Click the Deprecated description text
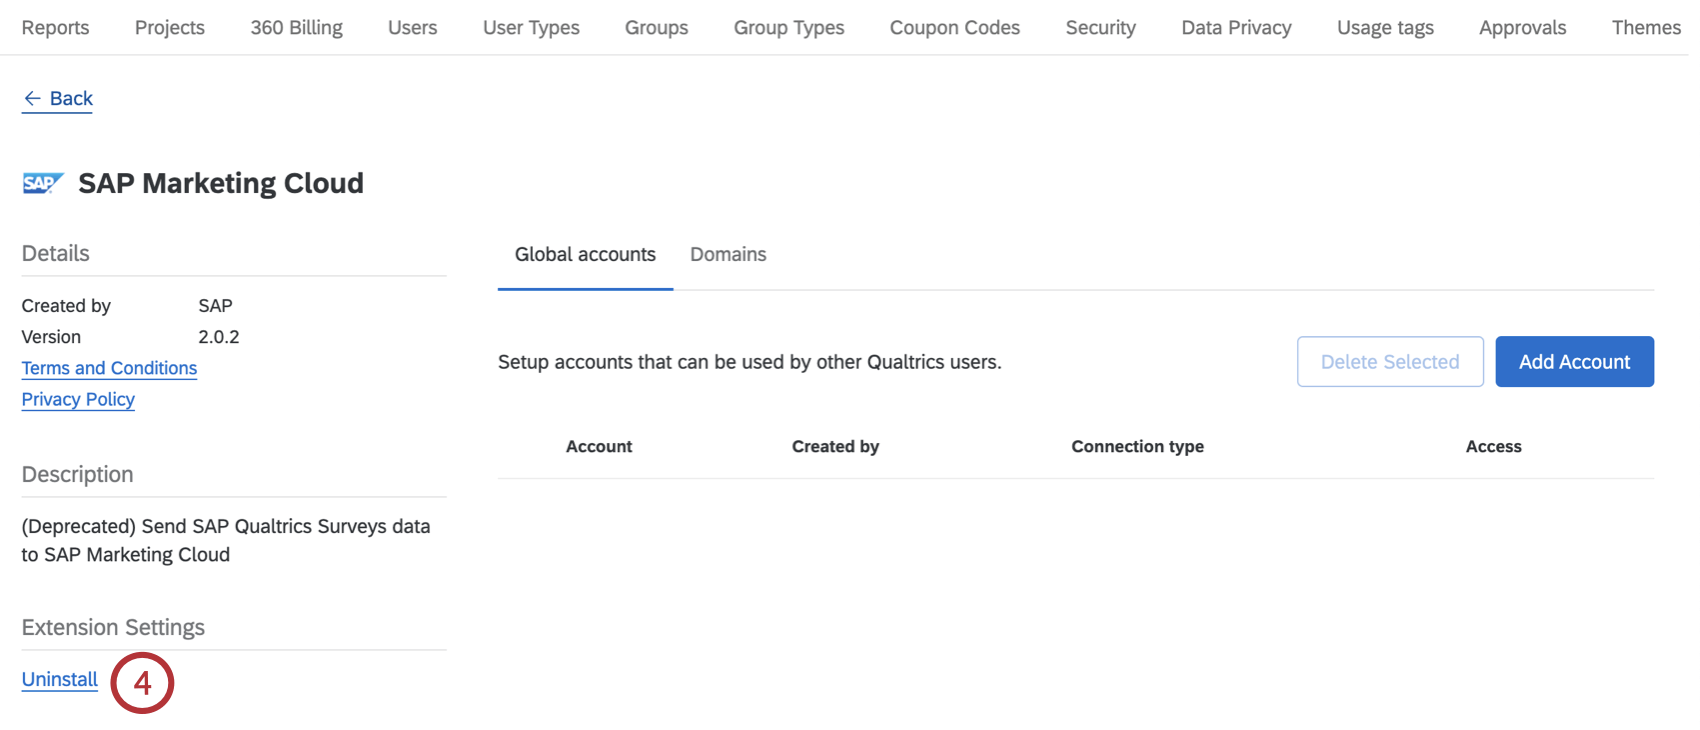 [226, 540]
